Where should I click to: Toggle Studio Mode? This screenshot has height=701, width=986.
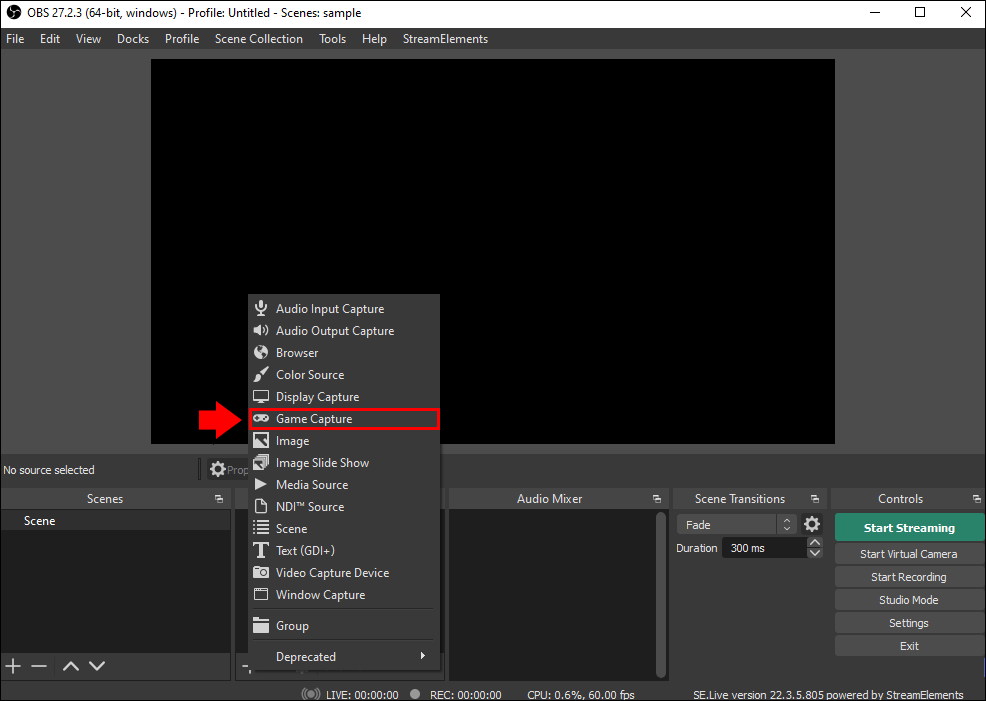click(x=908, y=599)
